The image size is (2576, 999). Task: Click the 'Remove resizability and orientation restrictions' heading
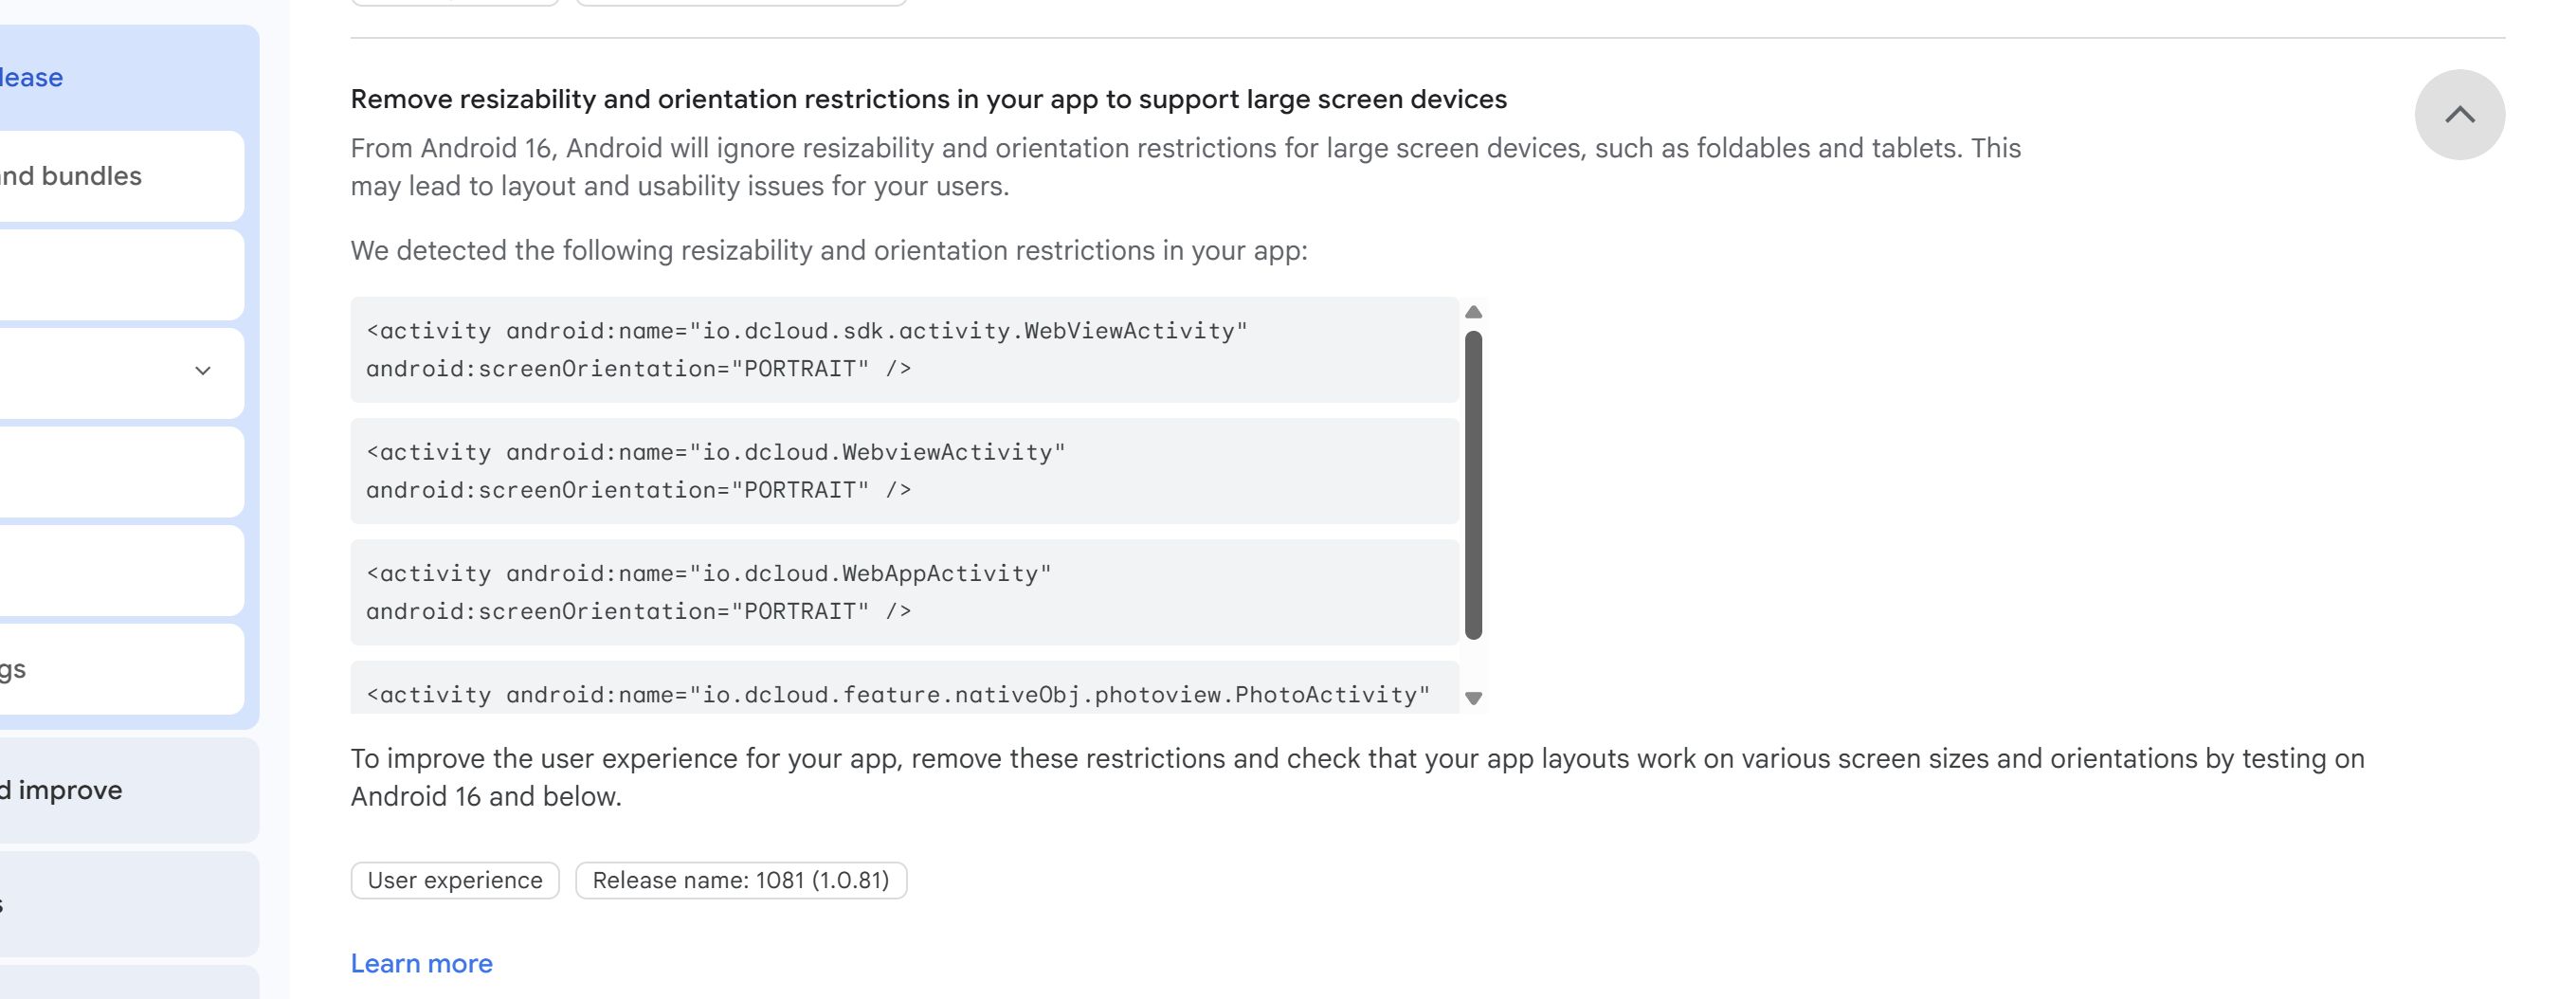pyautogui.click(x=928, y=99)
